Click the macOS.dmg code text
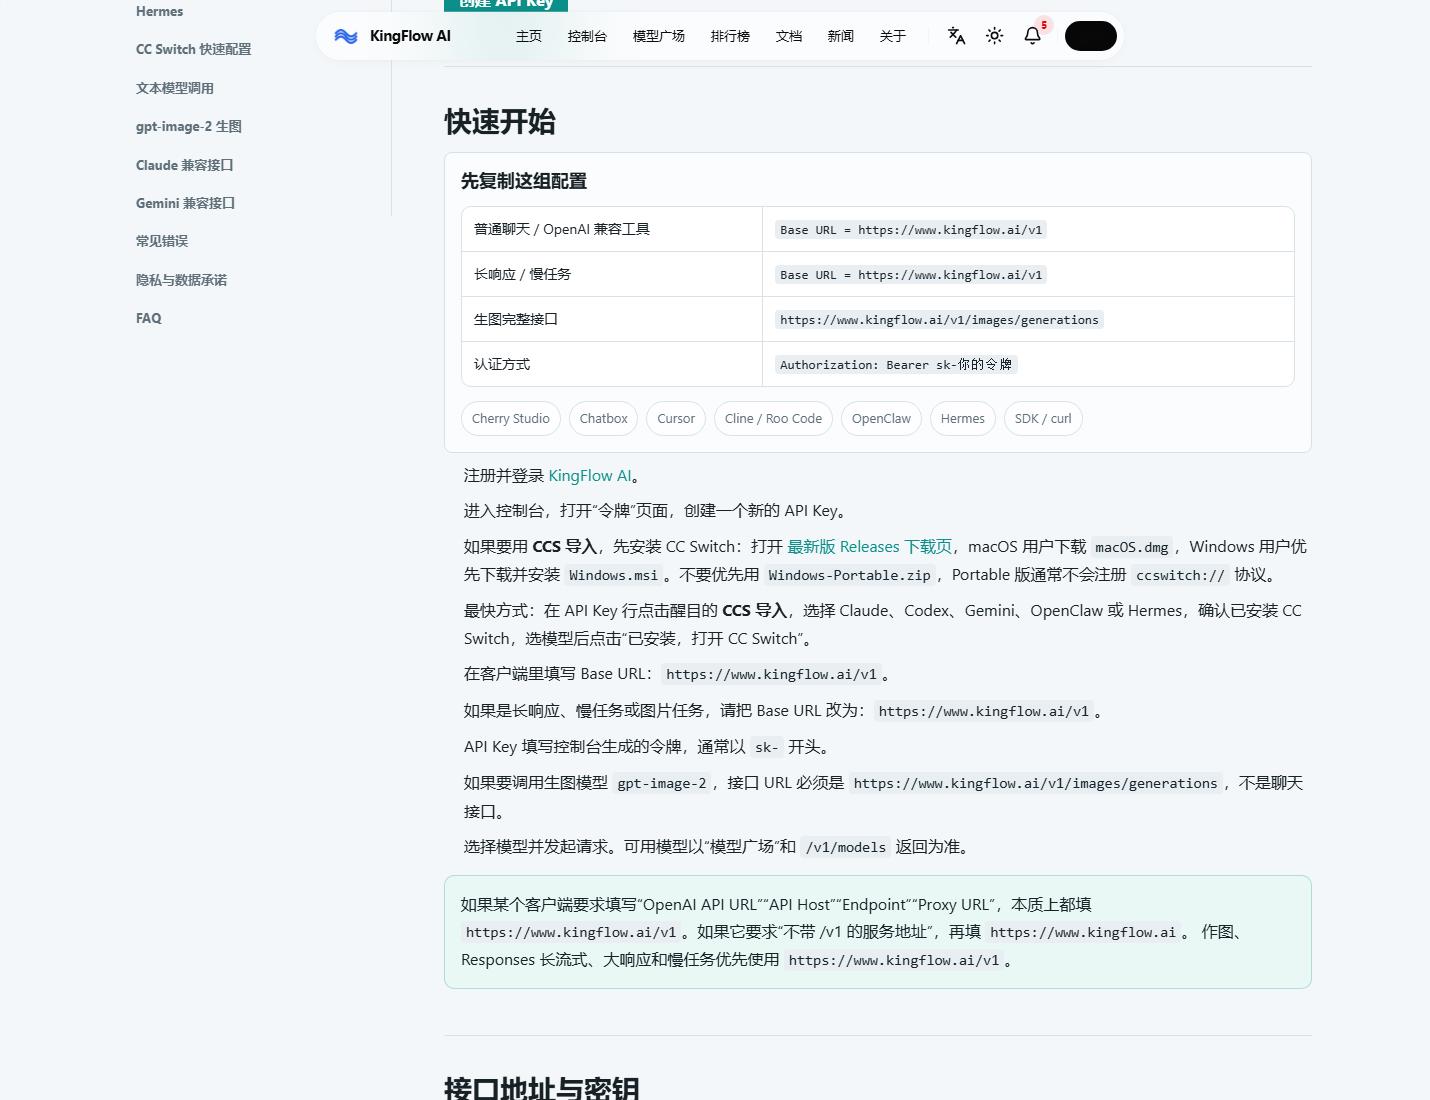This screenshot has width=1430, height=1100. 1132,547
